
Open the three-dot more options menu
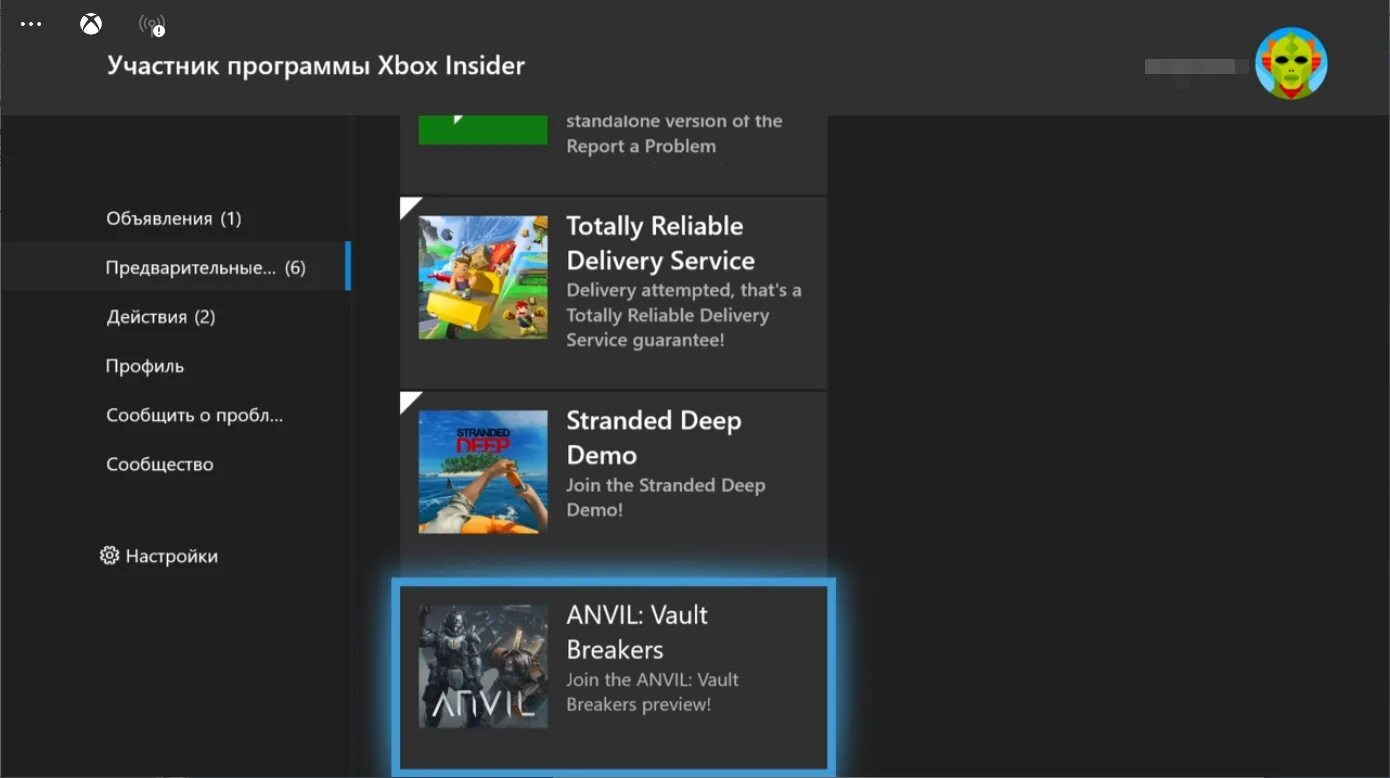pyautogui.click(x=31, y=24)
